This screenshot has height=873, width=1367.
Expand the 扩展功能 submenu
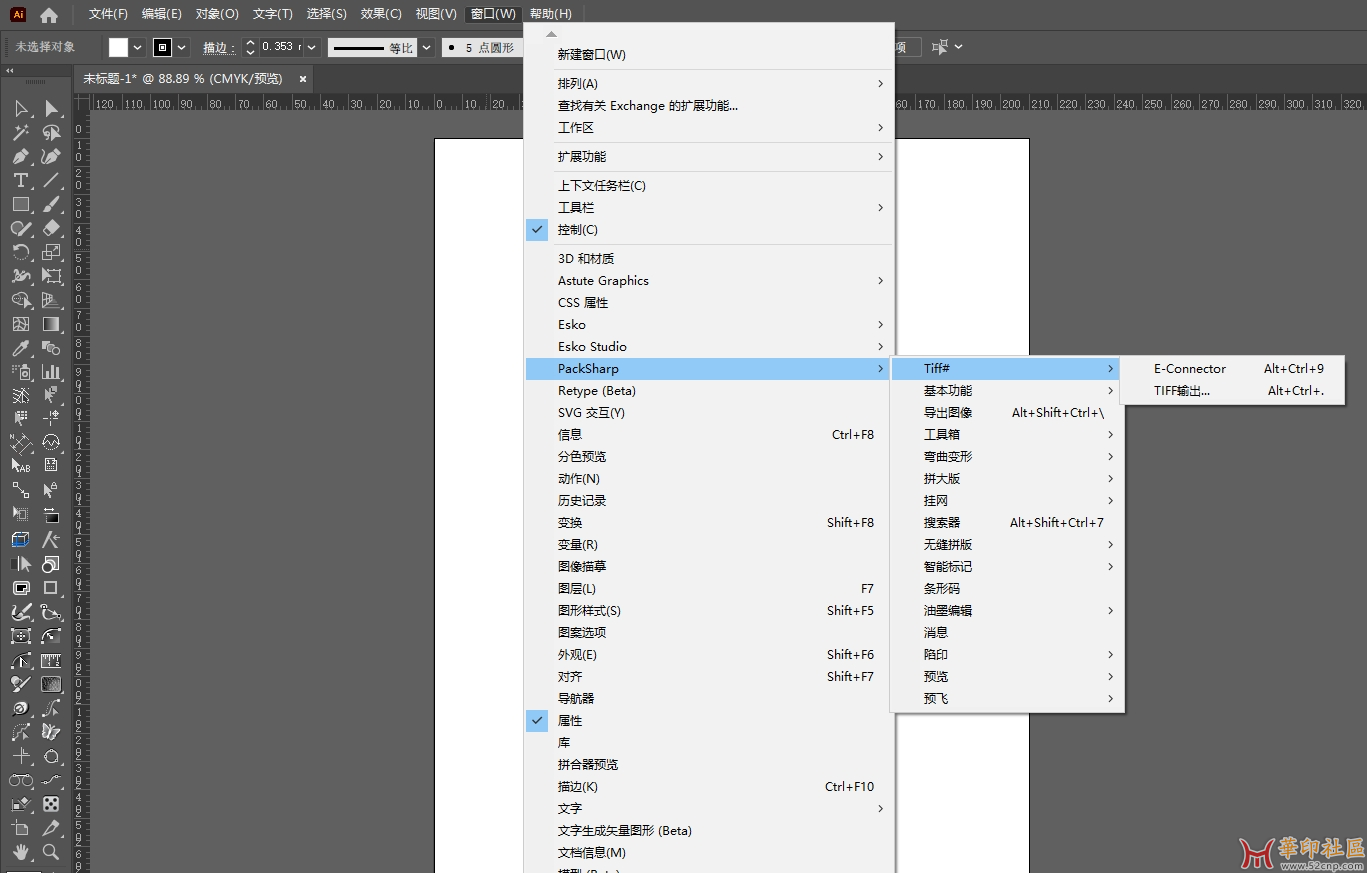coord(709,157)
